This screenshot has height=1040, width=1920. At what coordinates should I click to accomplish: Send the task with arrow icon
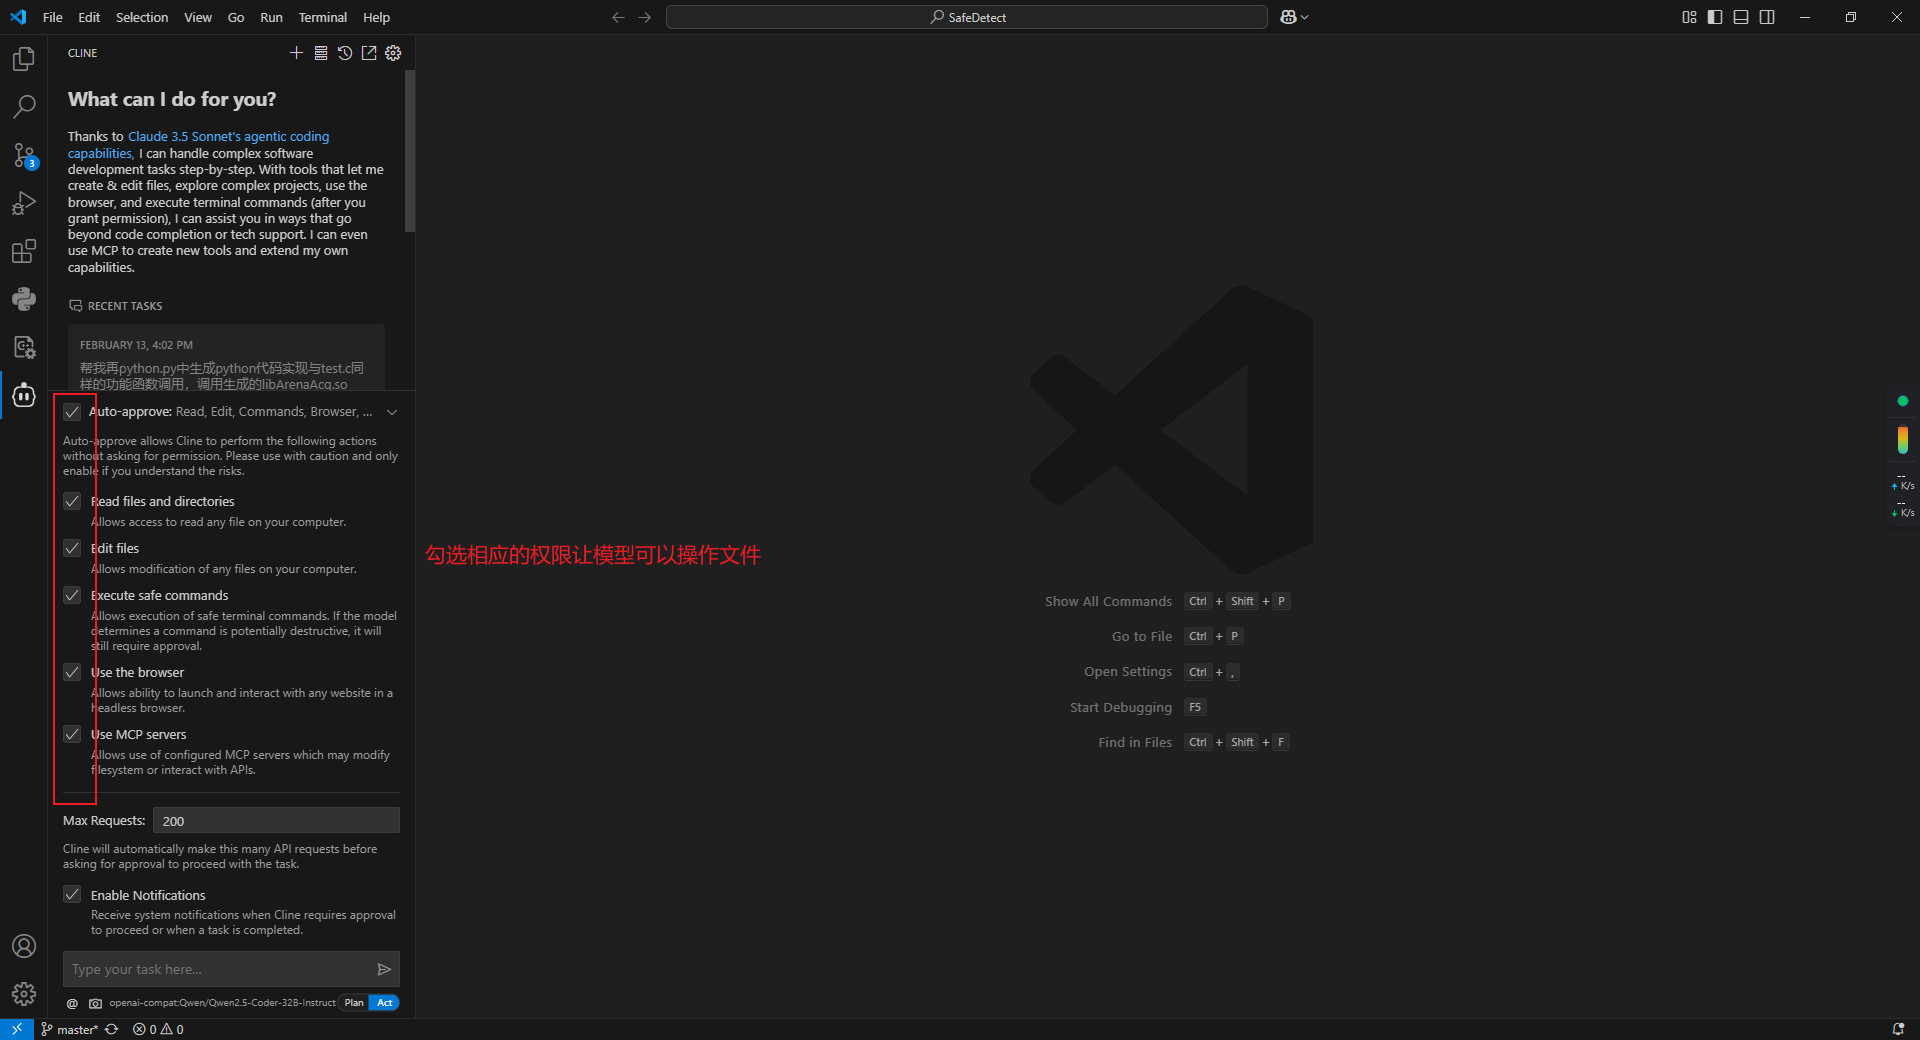[384, 969]
